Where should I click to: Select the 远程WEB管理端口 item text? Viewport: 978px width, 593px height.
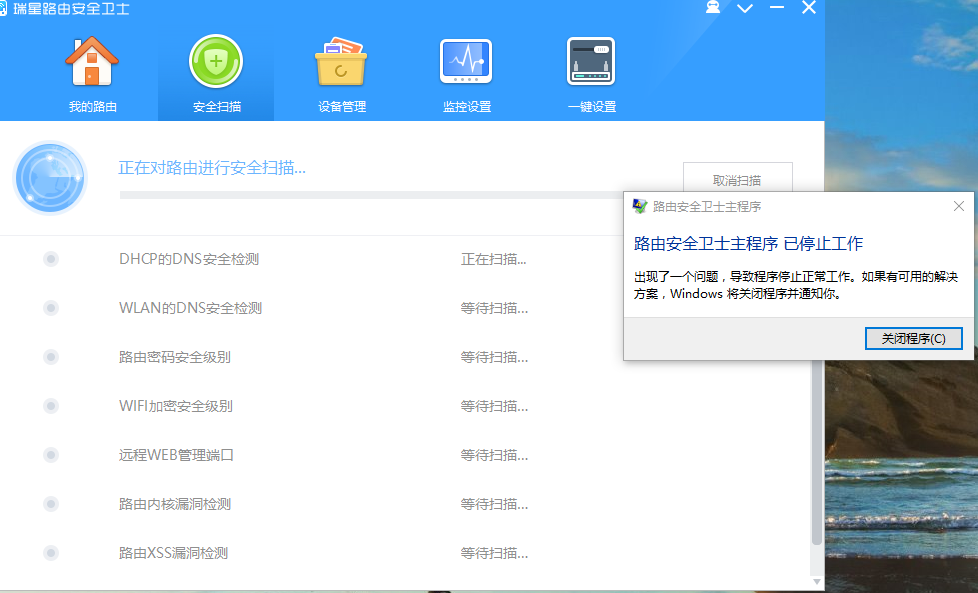click(177, 455)
